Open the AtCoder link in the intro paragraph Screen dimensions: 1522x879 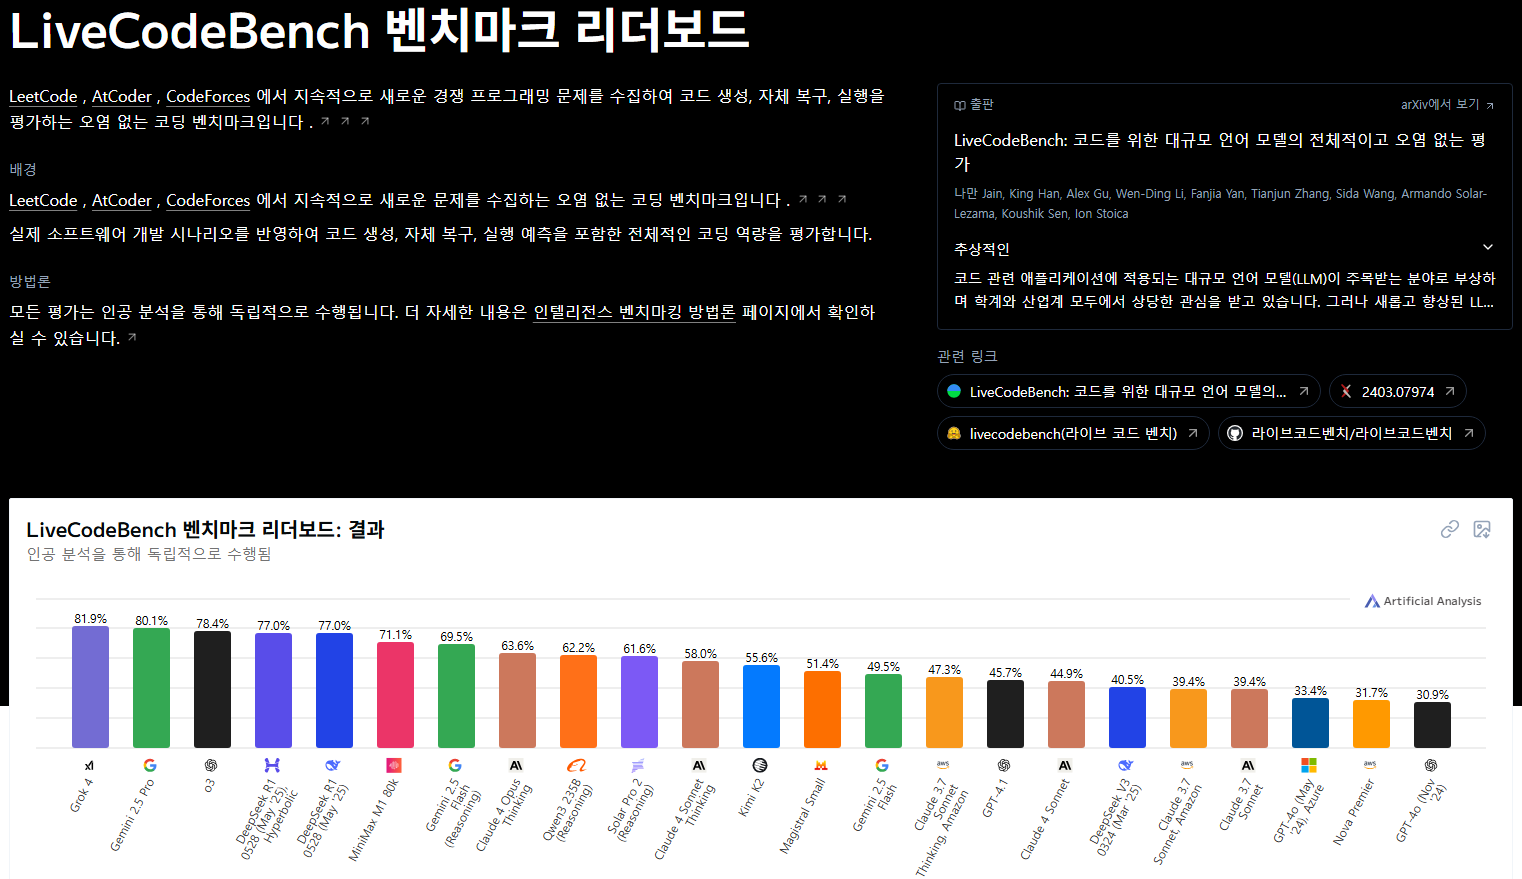pyautogui.click(x=122, y=96)
